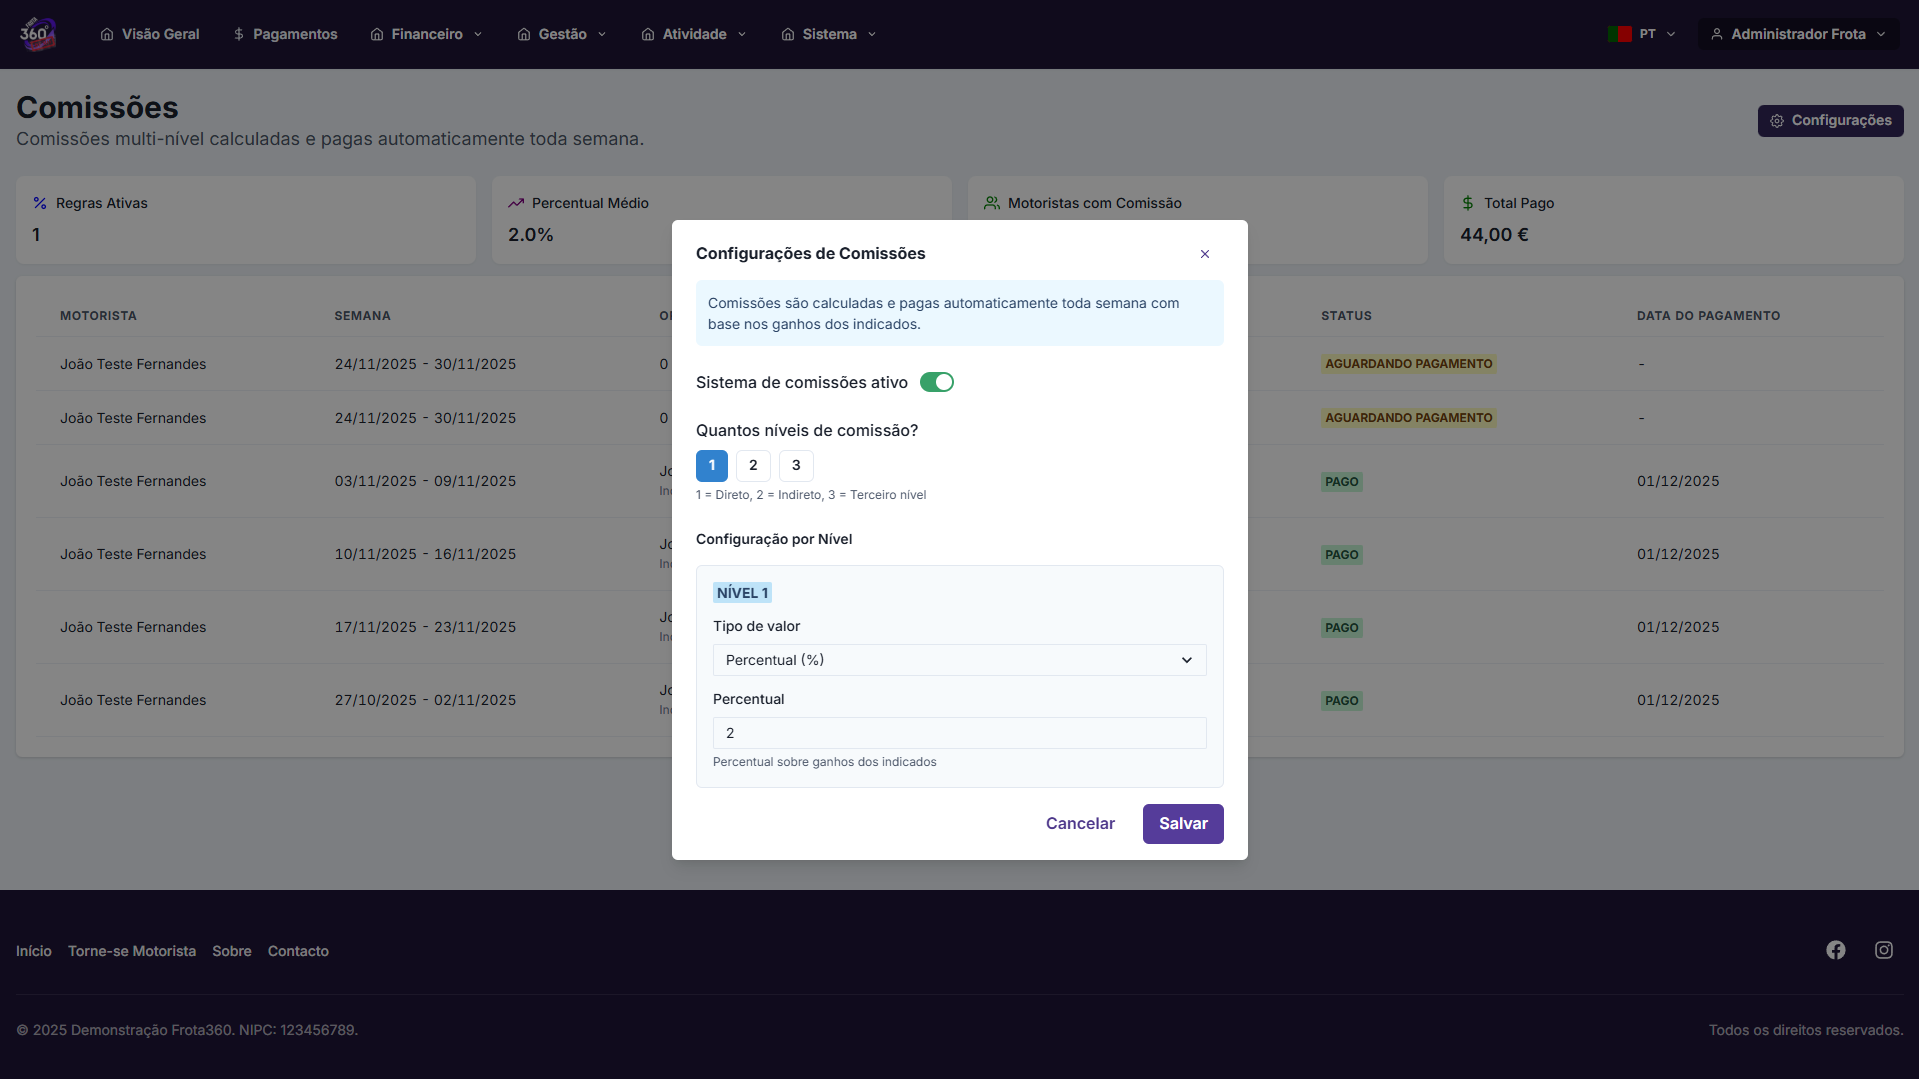
Task: Click the dollar icon beside Total Pago
Action: click(x=1467, y=203)
